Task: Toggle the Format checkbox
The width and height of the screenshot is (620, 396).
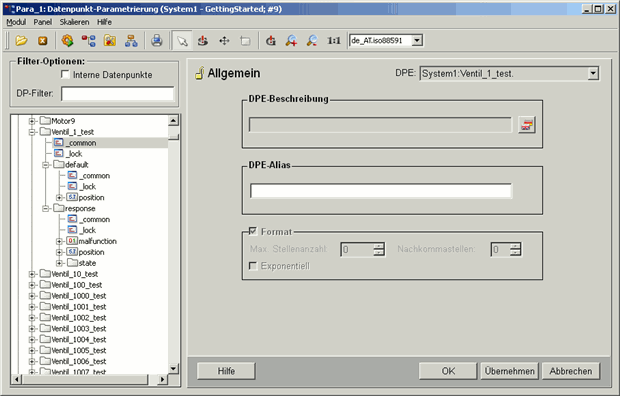Action: pyautogui.click(x=253, y=231)
